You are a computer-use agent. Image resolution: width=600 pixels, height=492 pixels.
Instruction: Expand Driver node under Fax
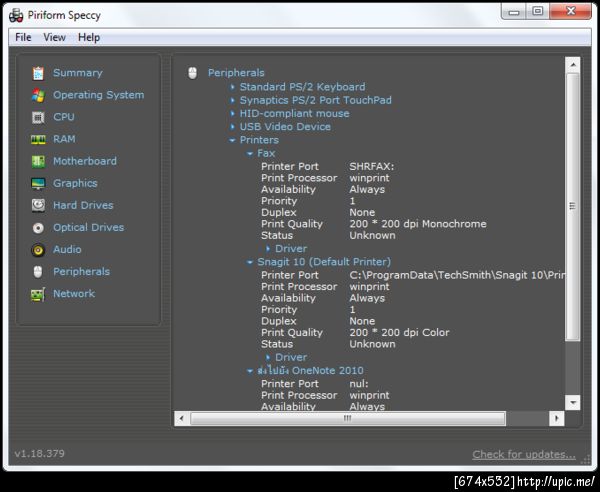click(x=268, y=249)
